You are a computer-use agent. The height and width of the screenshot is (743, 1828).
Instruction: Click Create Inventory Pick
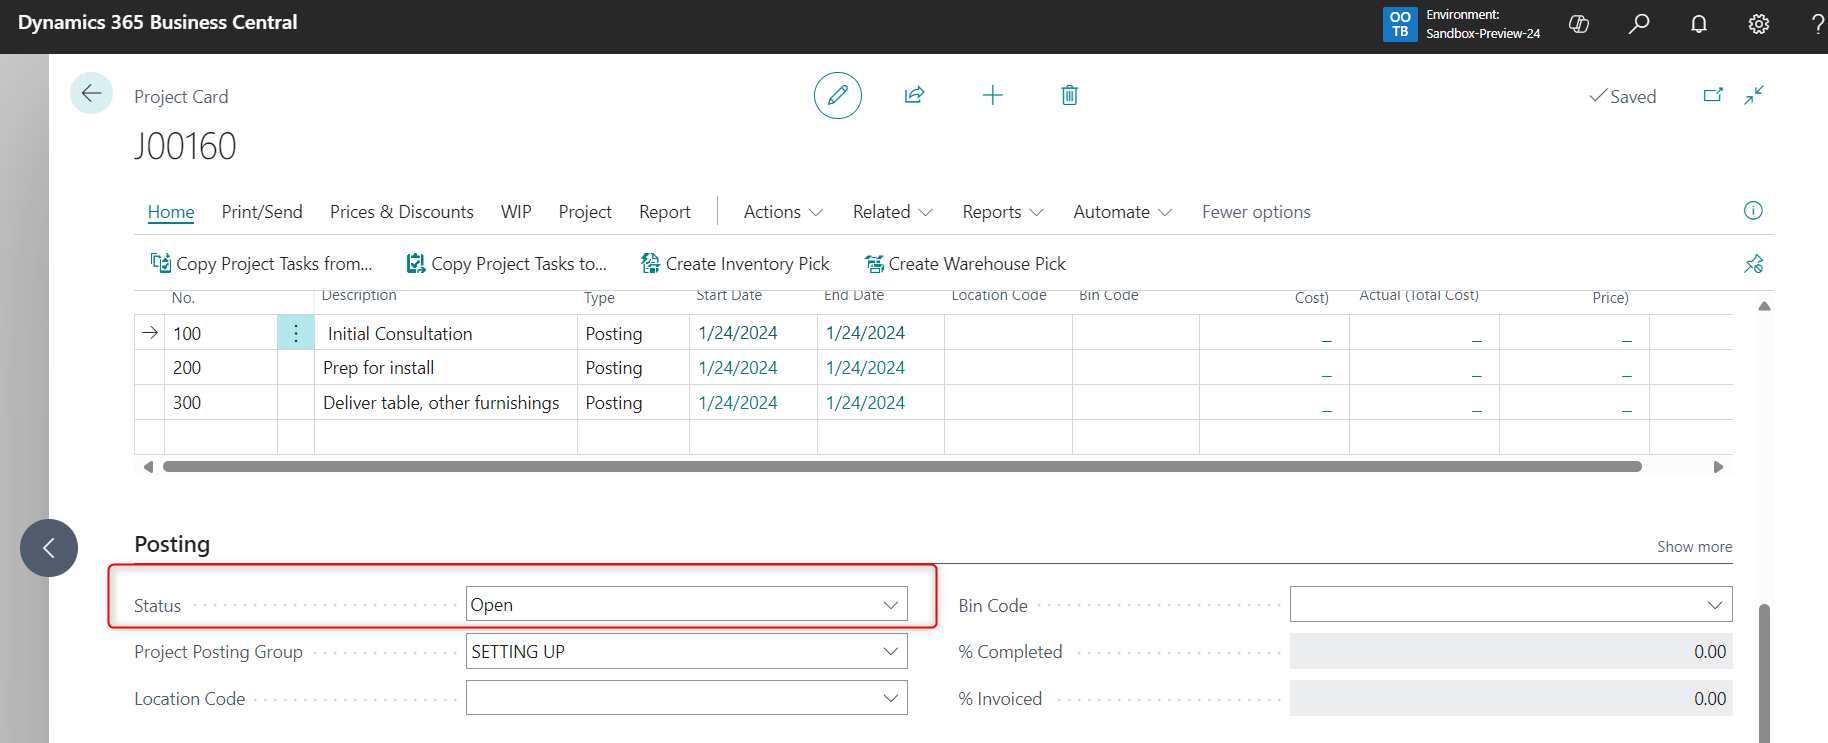click(x=735, y=264)
